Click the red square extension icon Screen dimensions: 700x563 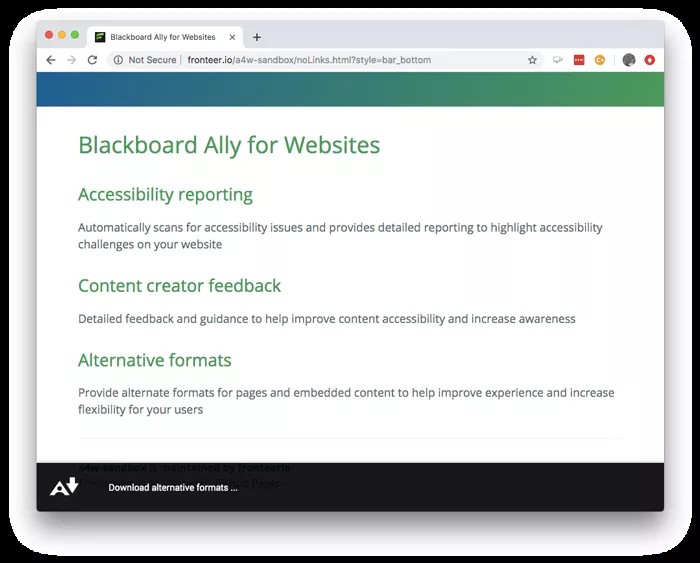[x=579, y=60]
